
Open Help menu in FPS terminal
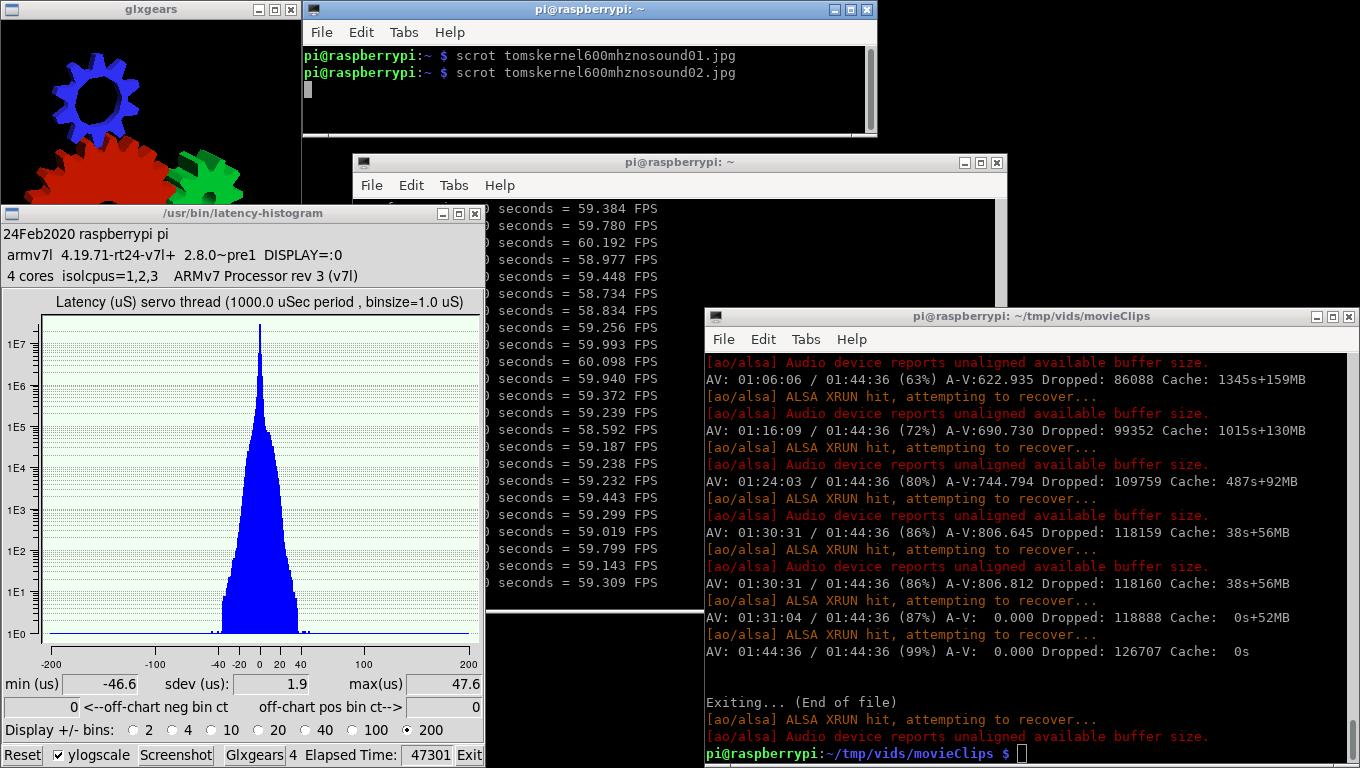(x=500, y=186)
